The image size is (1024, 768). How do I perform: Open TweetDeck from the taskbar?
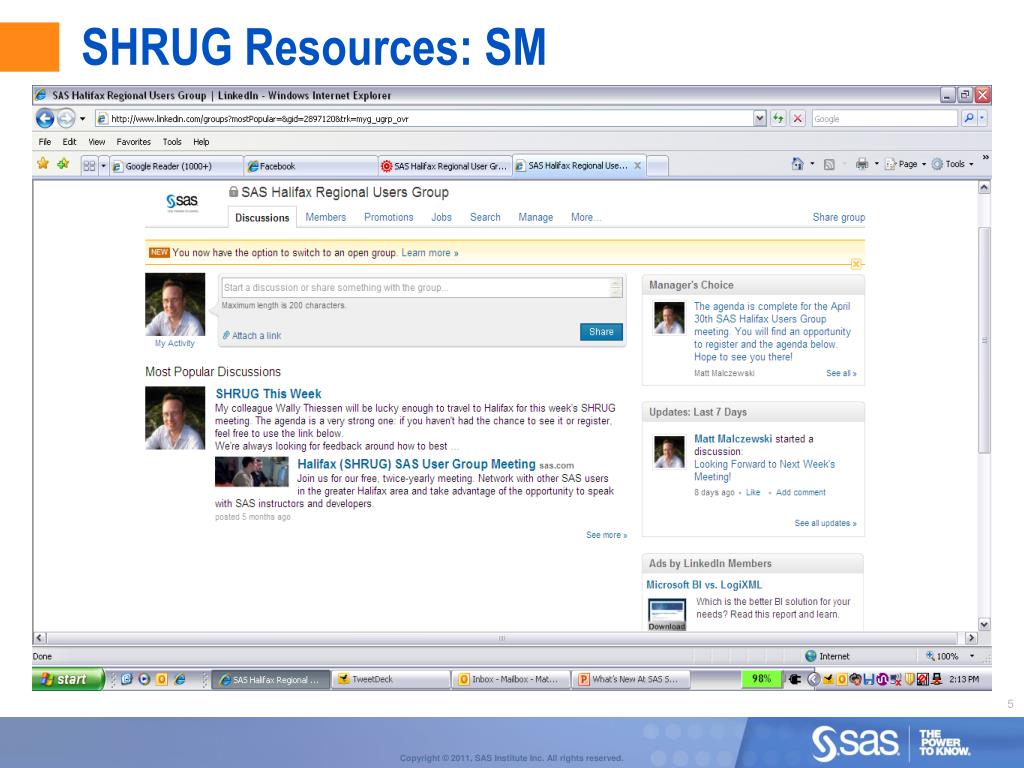click(x=391, y=679)
